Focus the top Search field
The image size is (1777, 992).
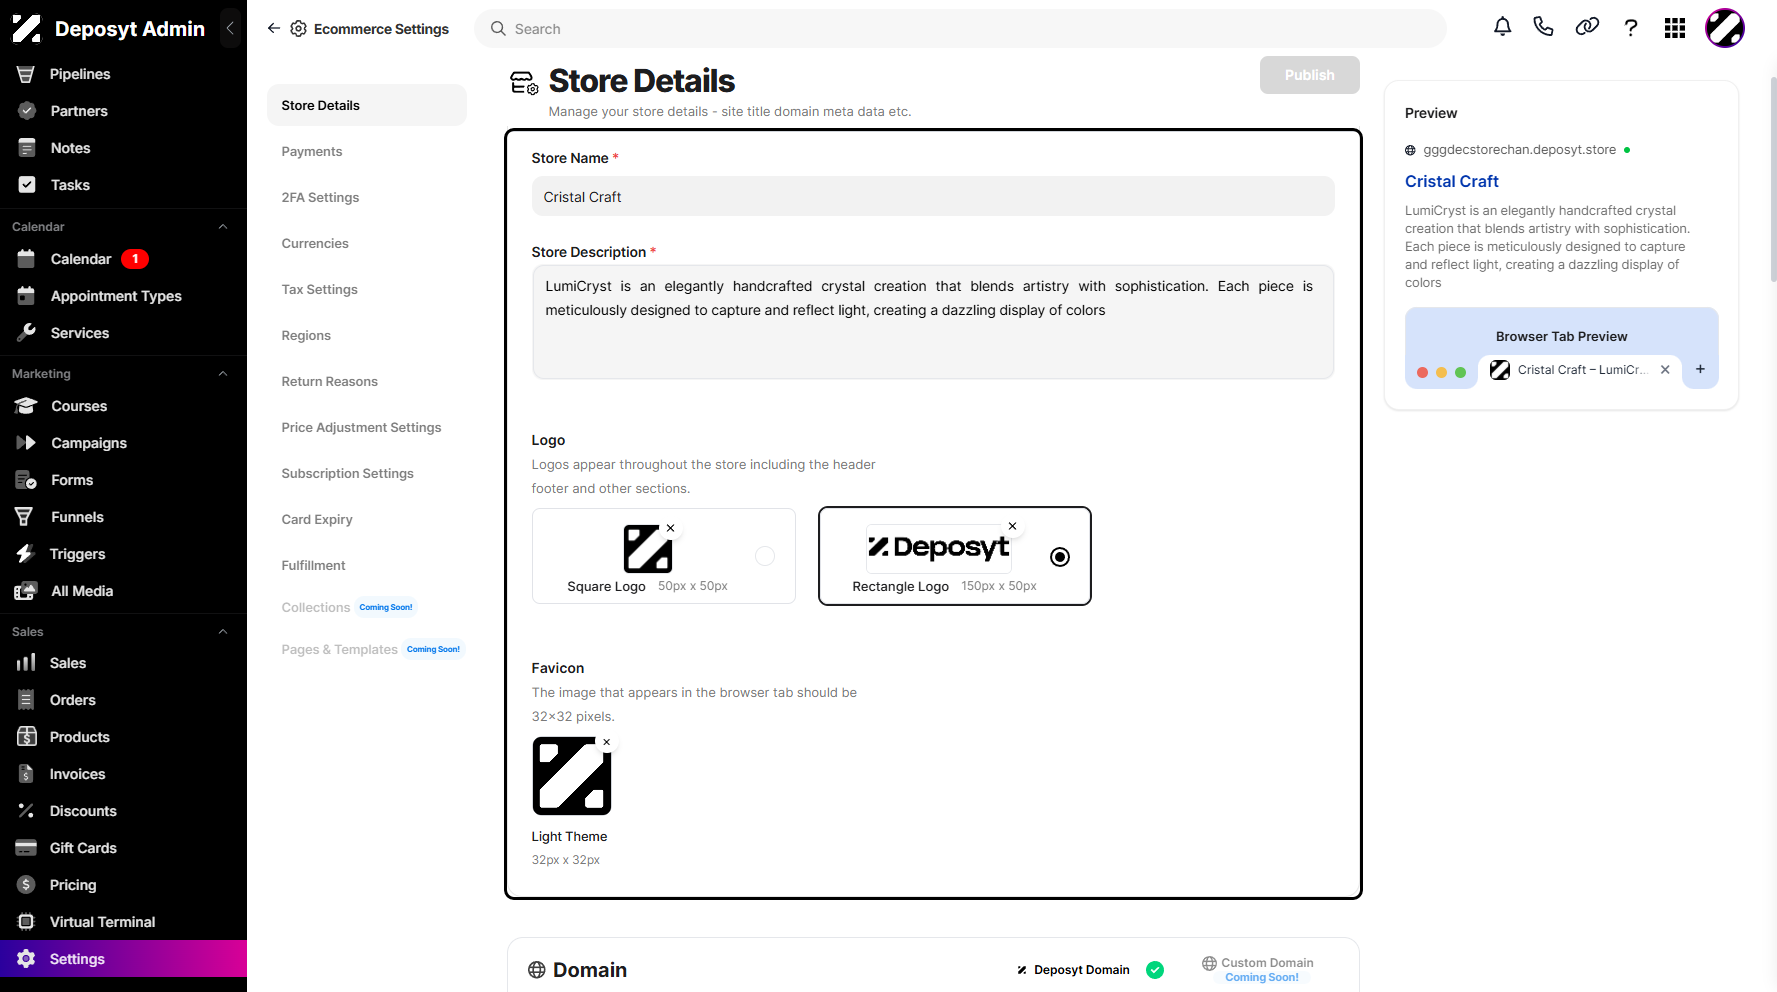(x=960, y=29)
